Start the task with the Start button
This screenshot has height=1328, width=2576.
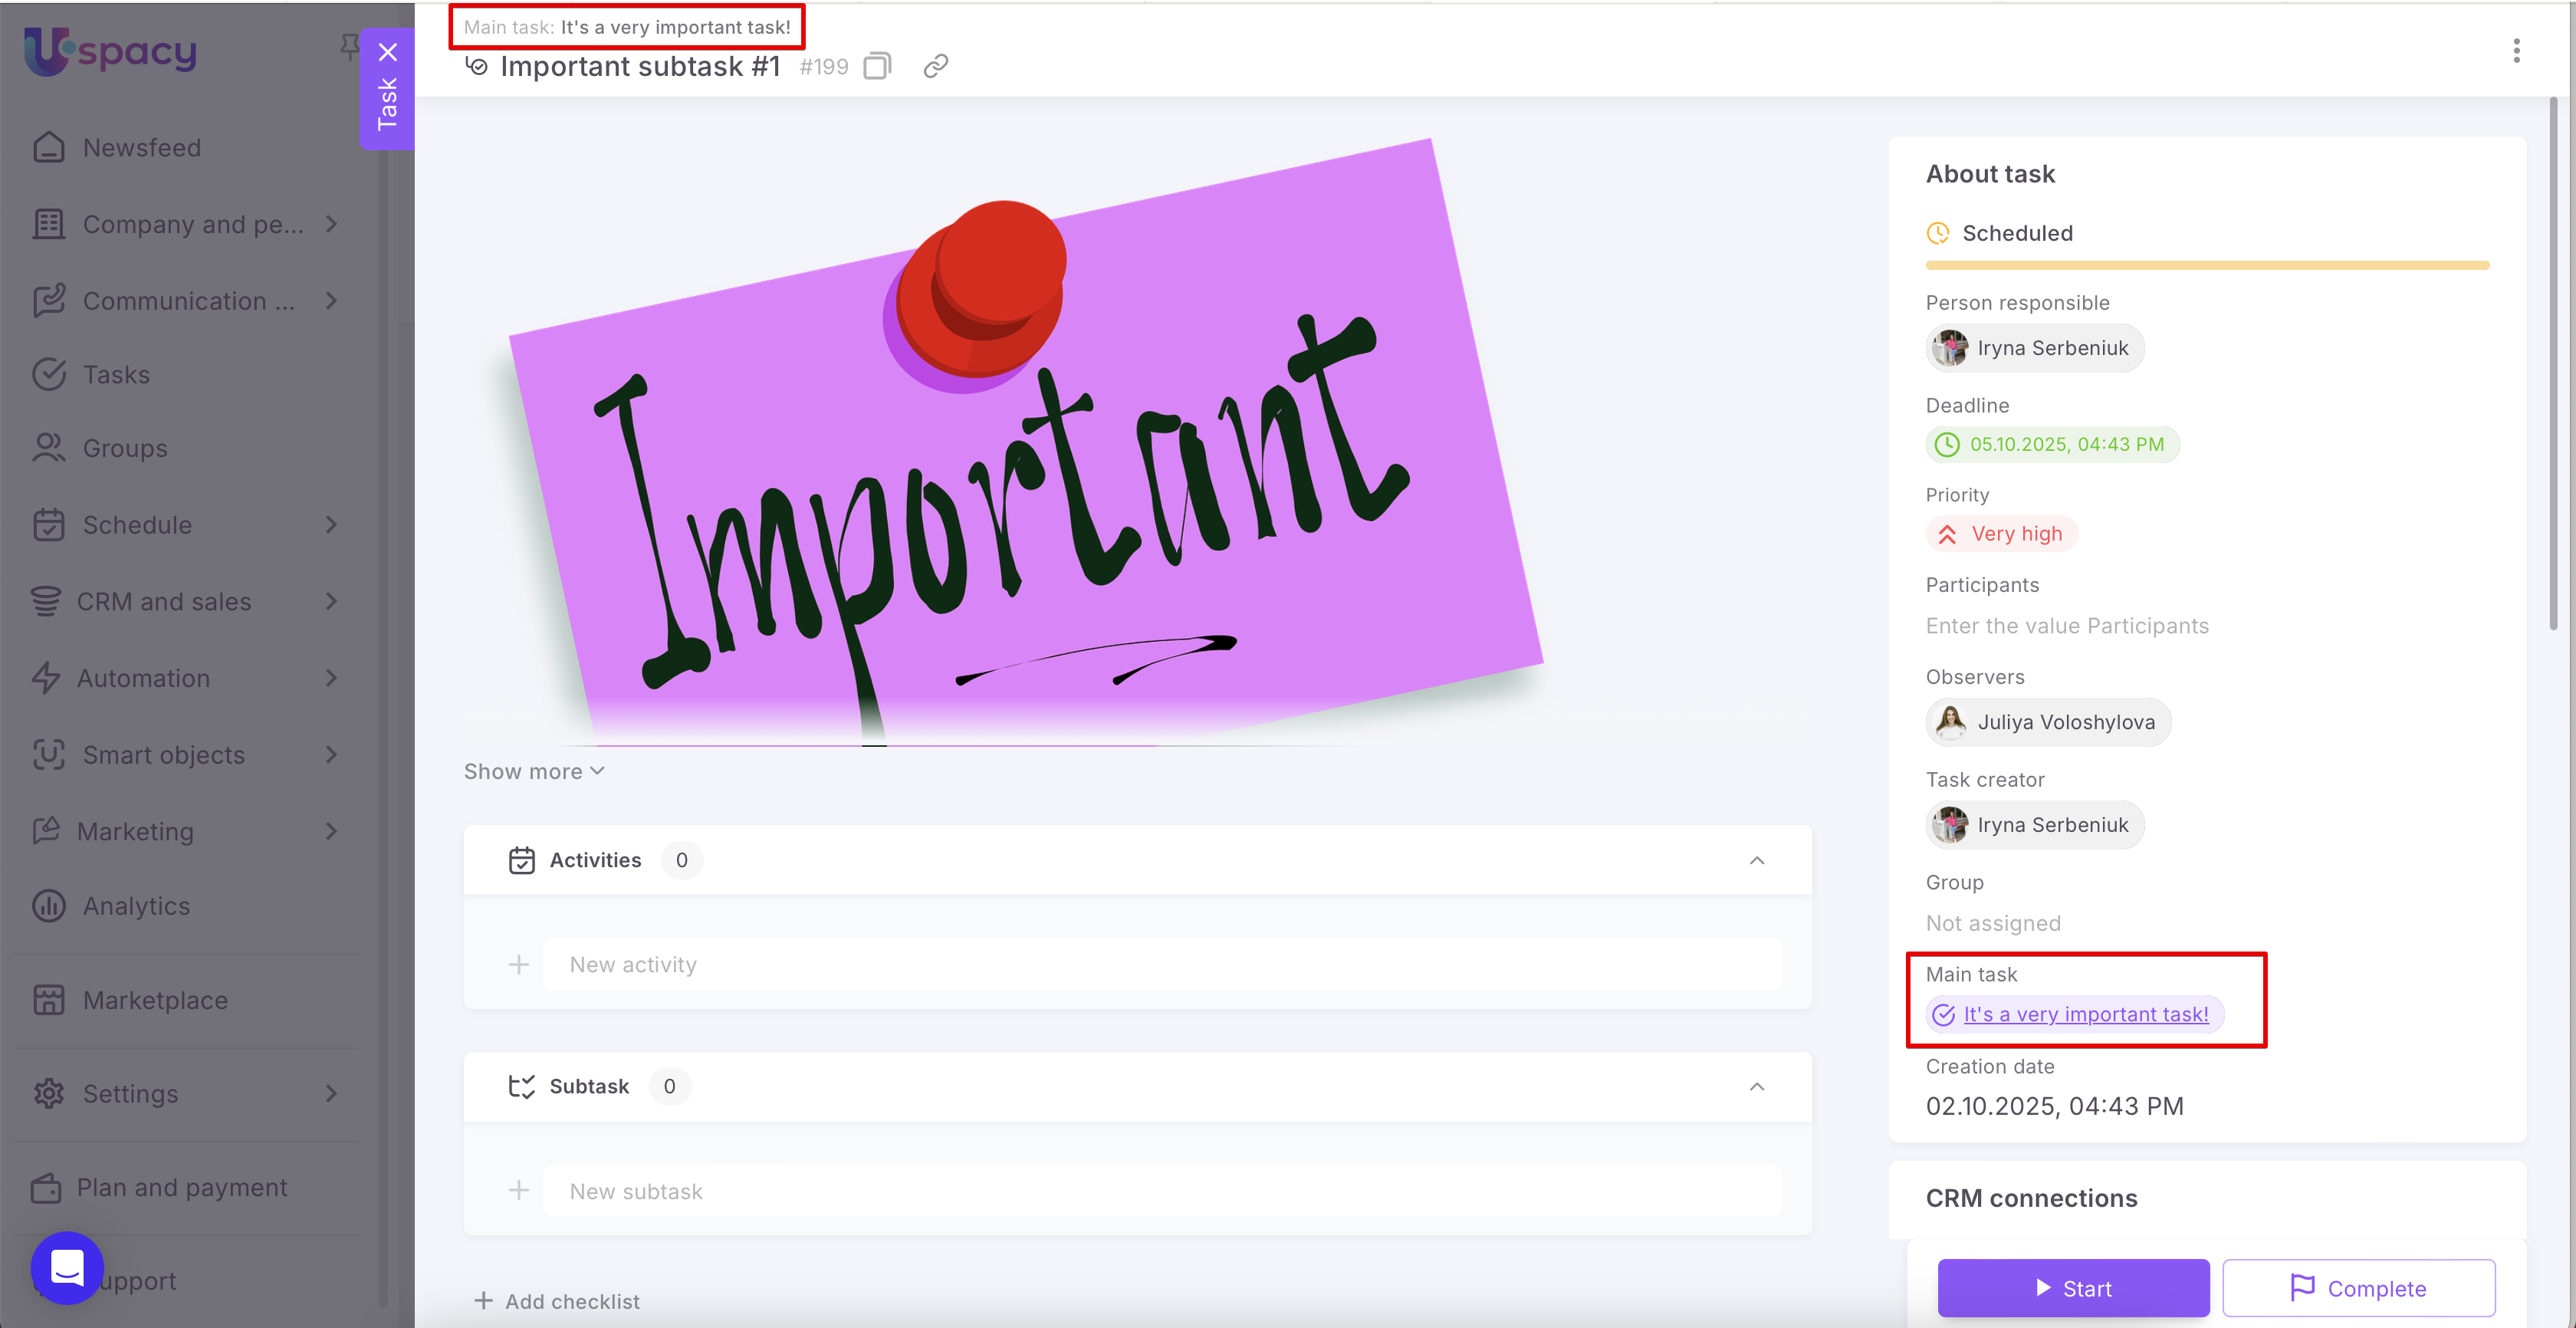(x=2073, y=1288)
